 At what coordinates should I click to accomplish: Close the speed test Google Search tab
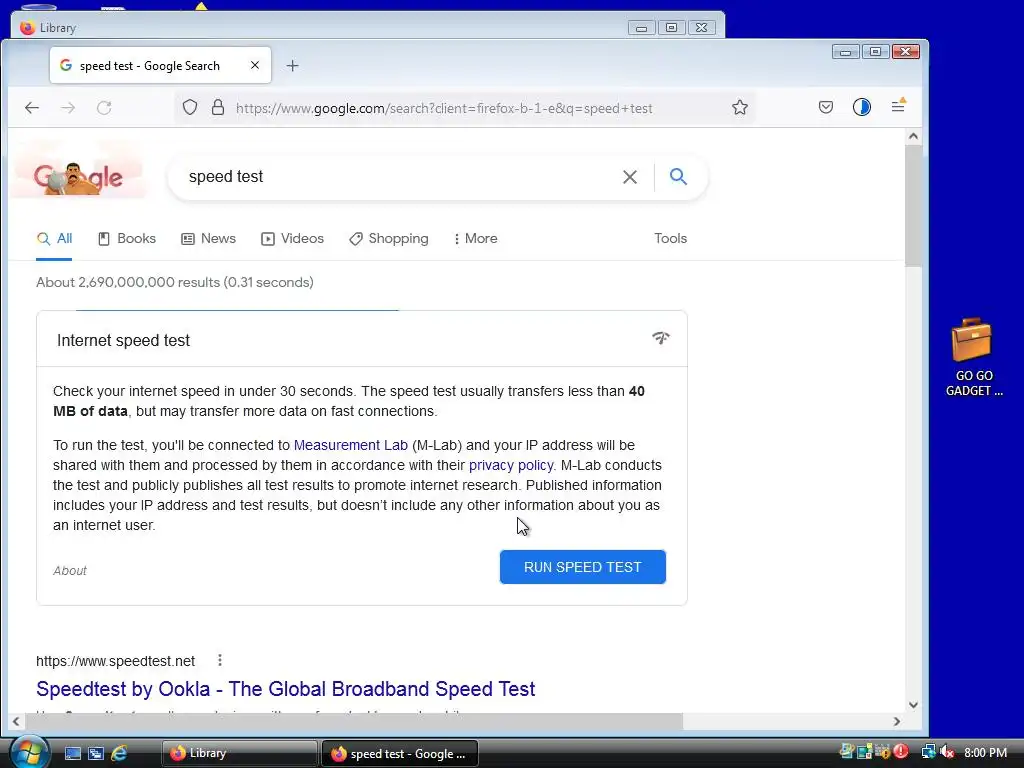[255, 65]
